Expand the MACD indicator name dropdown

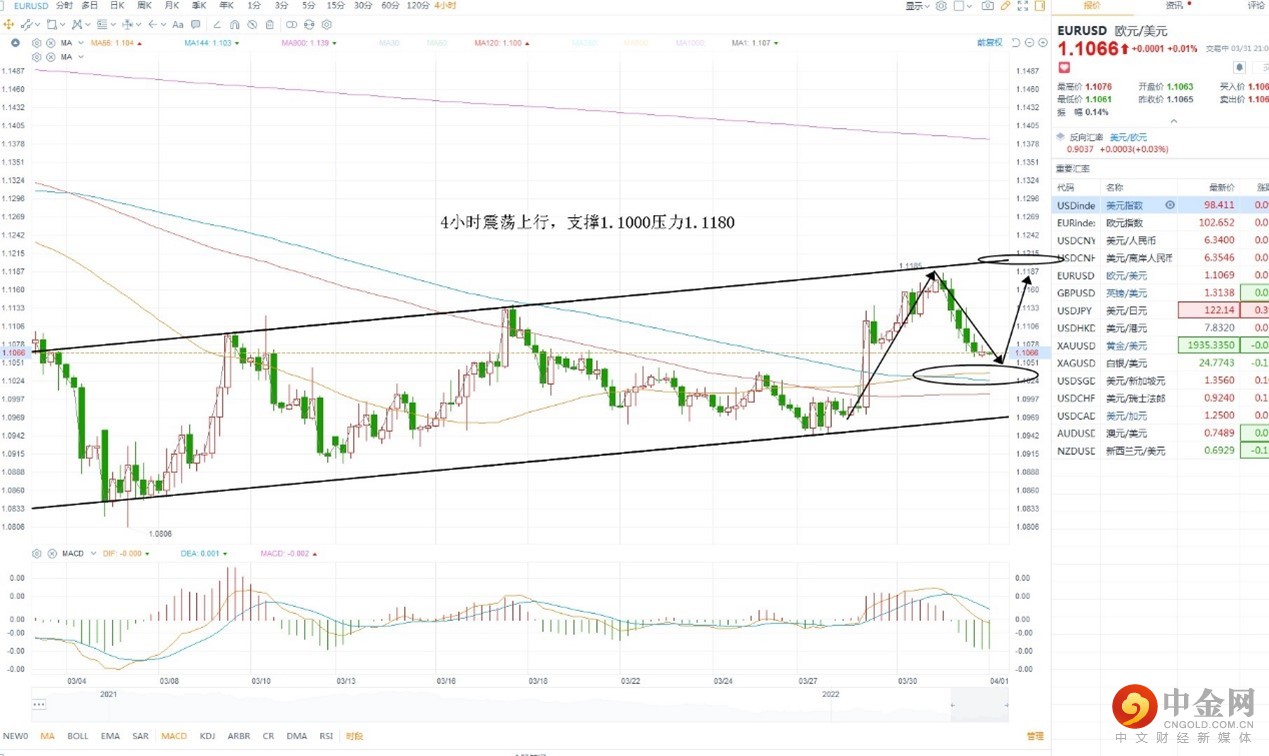tap(92, 553)
